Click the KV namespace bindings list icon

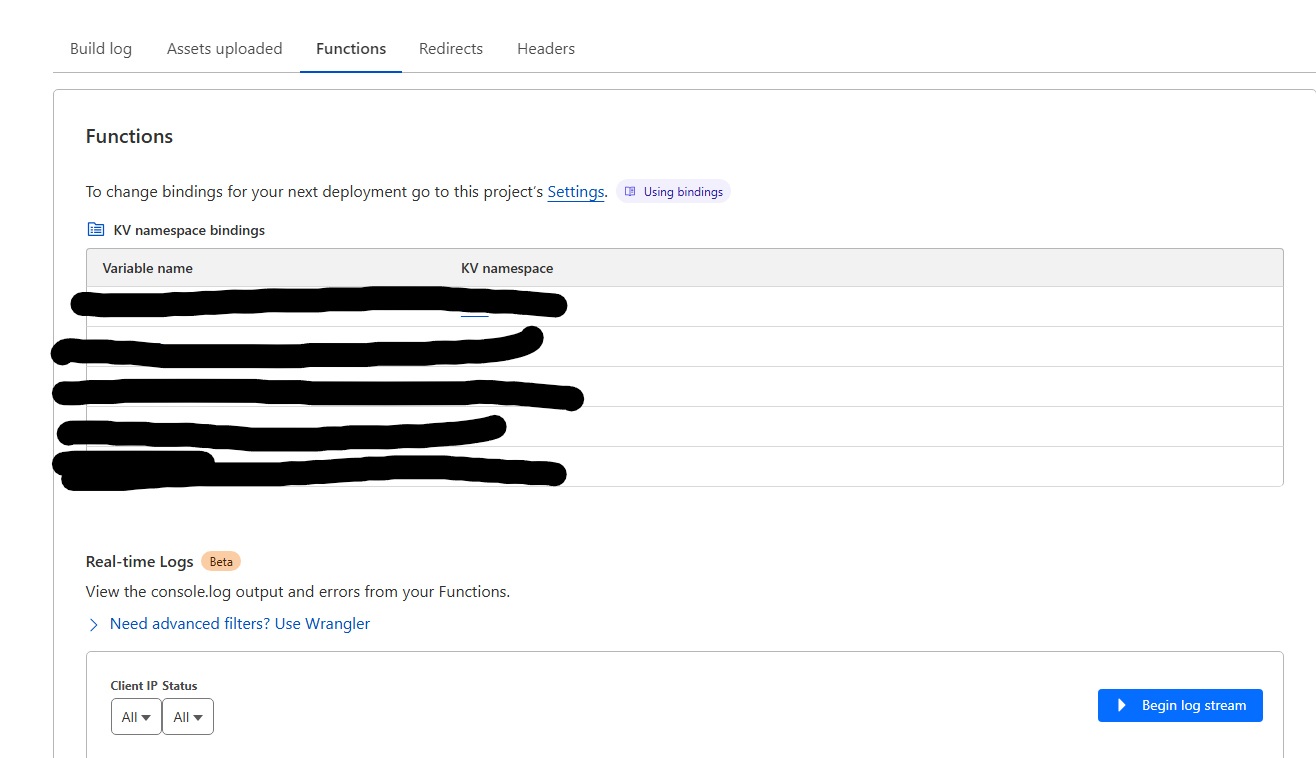(96, 230)
